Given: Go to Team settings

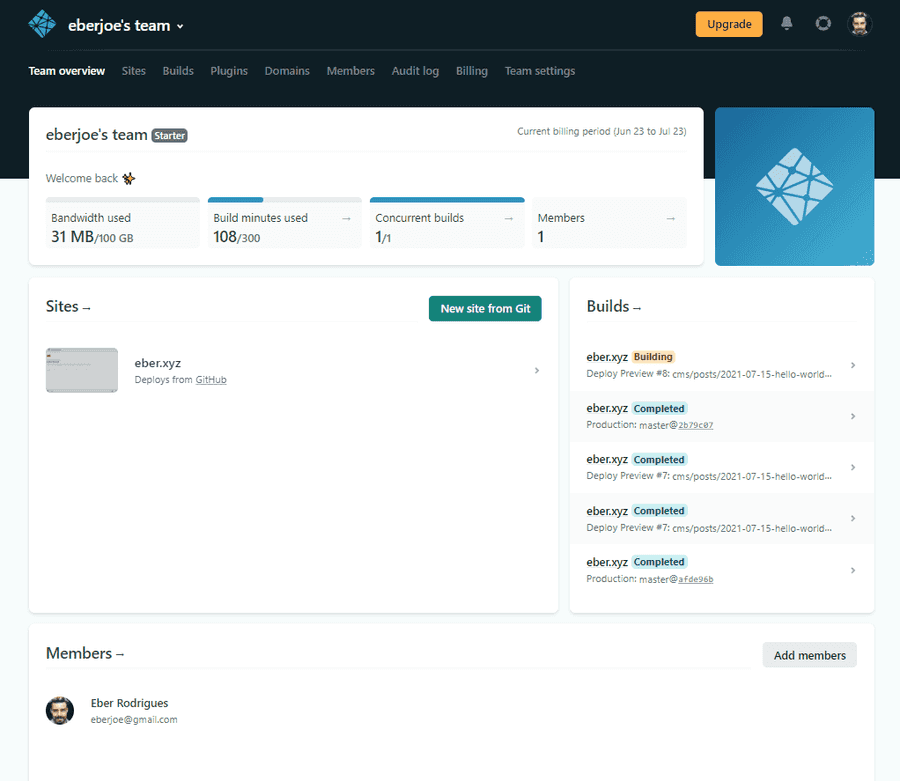Looking at the screenshot, I should pos(539,71).
